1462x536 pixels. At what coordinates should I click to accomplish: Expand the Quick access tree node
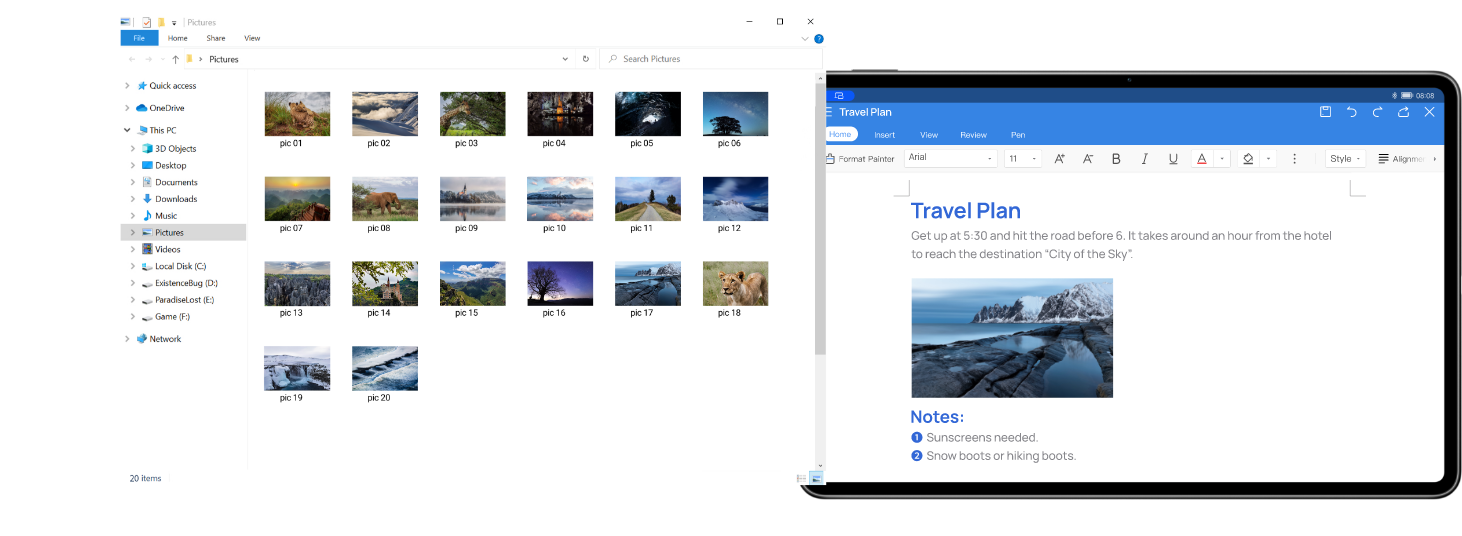127,86
